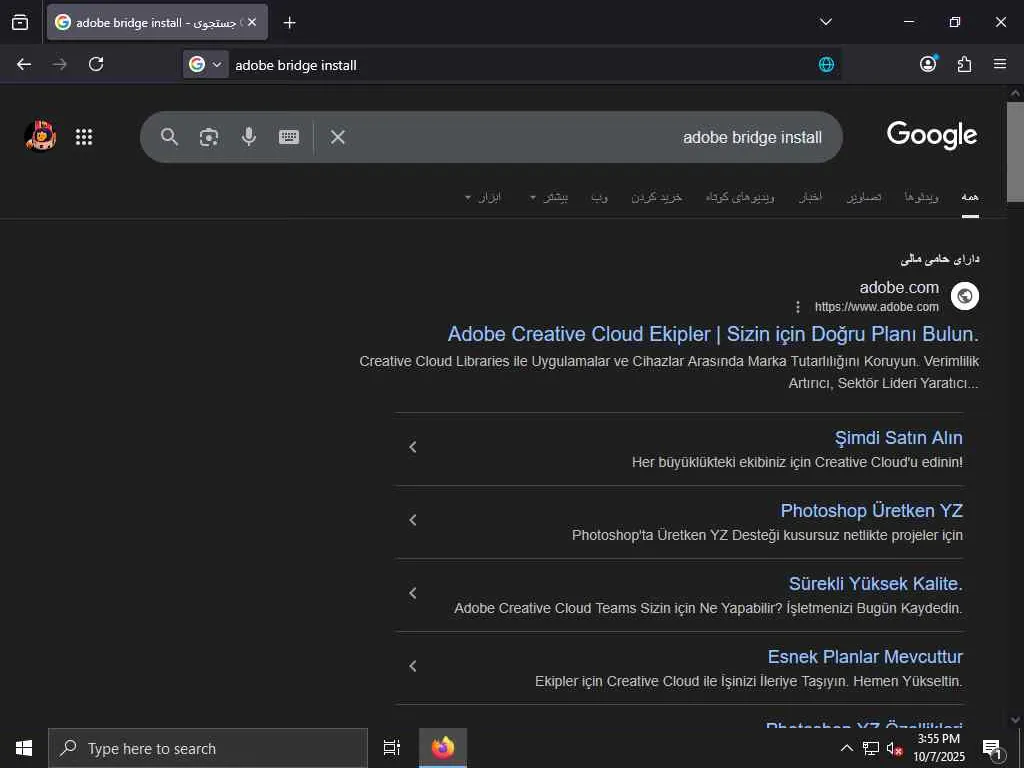Open Windows Task View

point(392,748)
